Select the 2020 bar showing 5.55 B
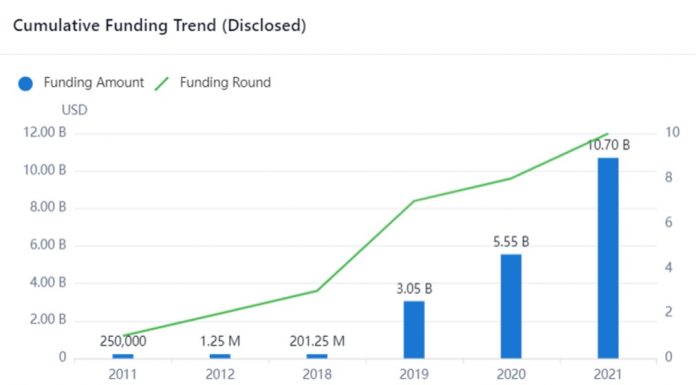The width and height of the screenshot is (696, 385). pyautogui.click(x=511, y=306)
